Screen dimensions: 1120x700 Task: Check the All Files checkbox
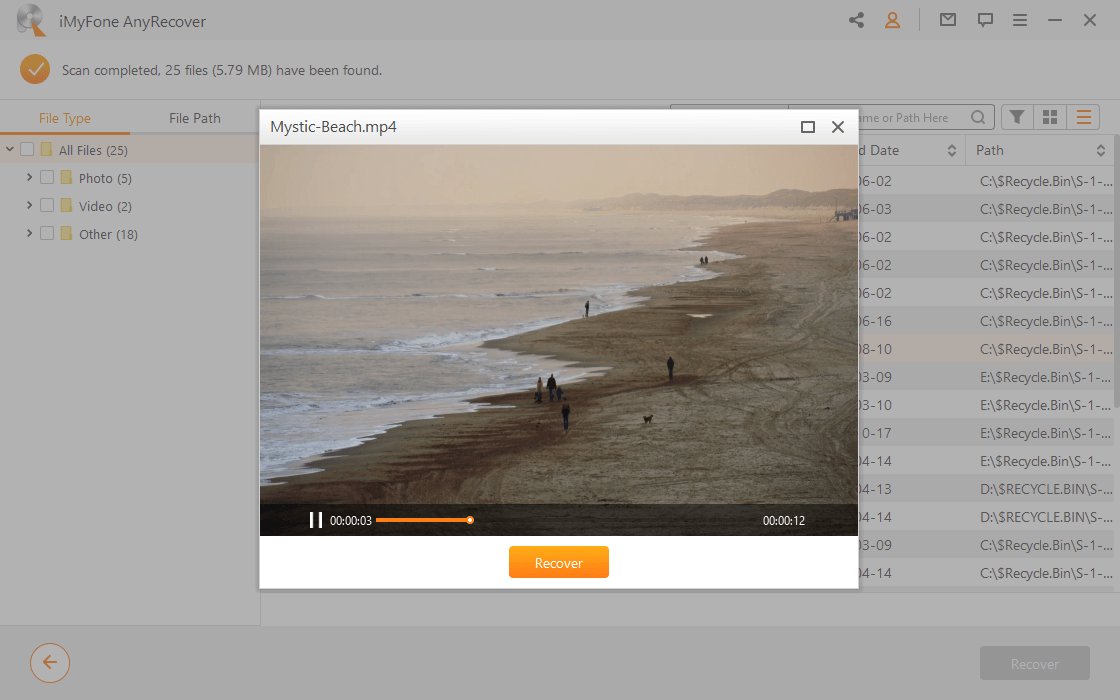pos(26,148)
